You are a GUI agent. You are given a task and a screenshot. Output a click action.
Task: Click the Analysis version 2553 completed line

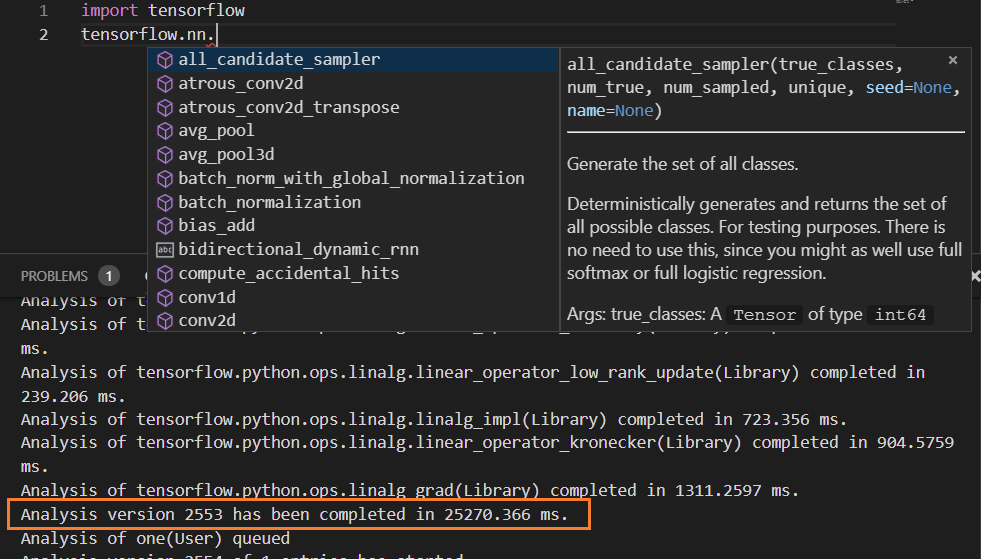coord(295,515)
